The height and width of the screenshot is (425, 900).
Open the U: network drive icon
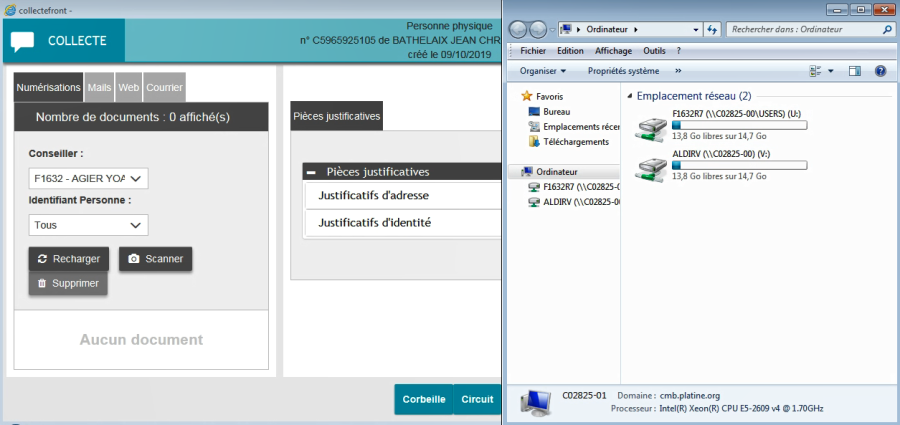tap(652, 128)
